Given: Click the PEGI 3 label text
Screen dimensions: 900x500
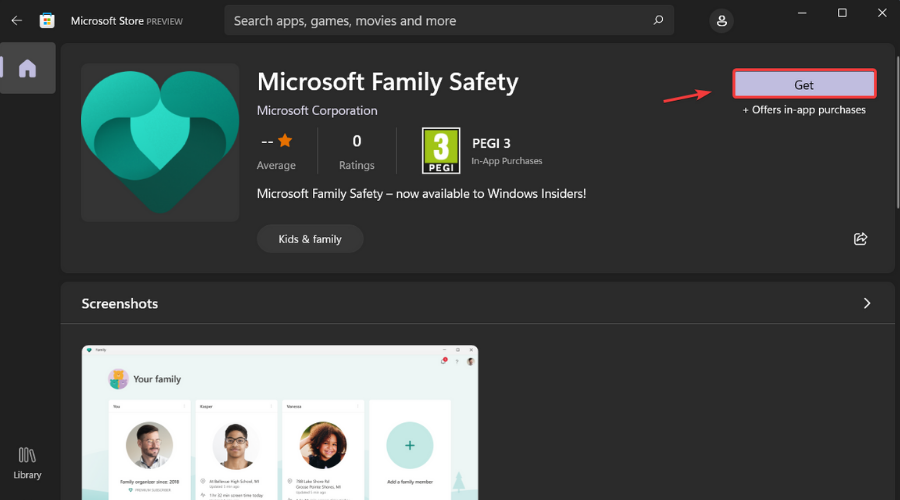Looking at the screenshot, I should pos(491,143).
